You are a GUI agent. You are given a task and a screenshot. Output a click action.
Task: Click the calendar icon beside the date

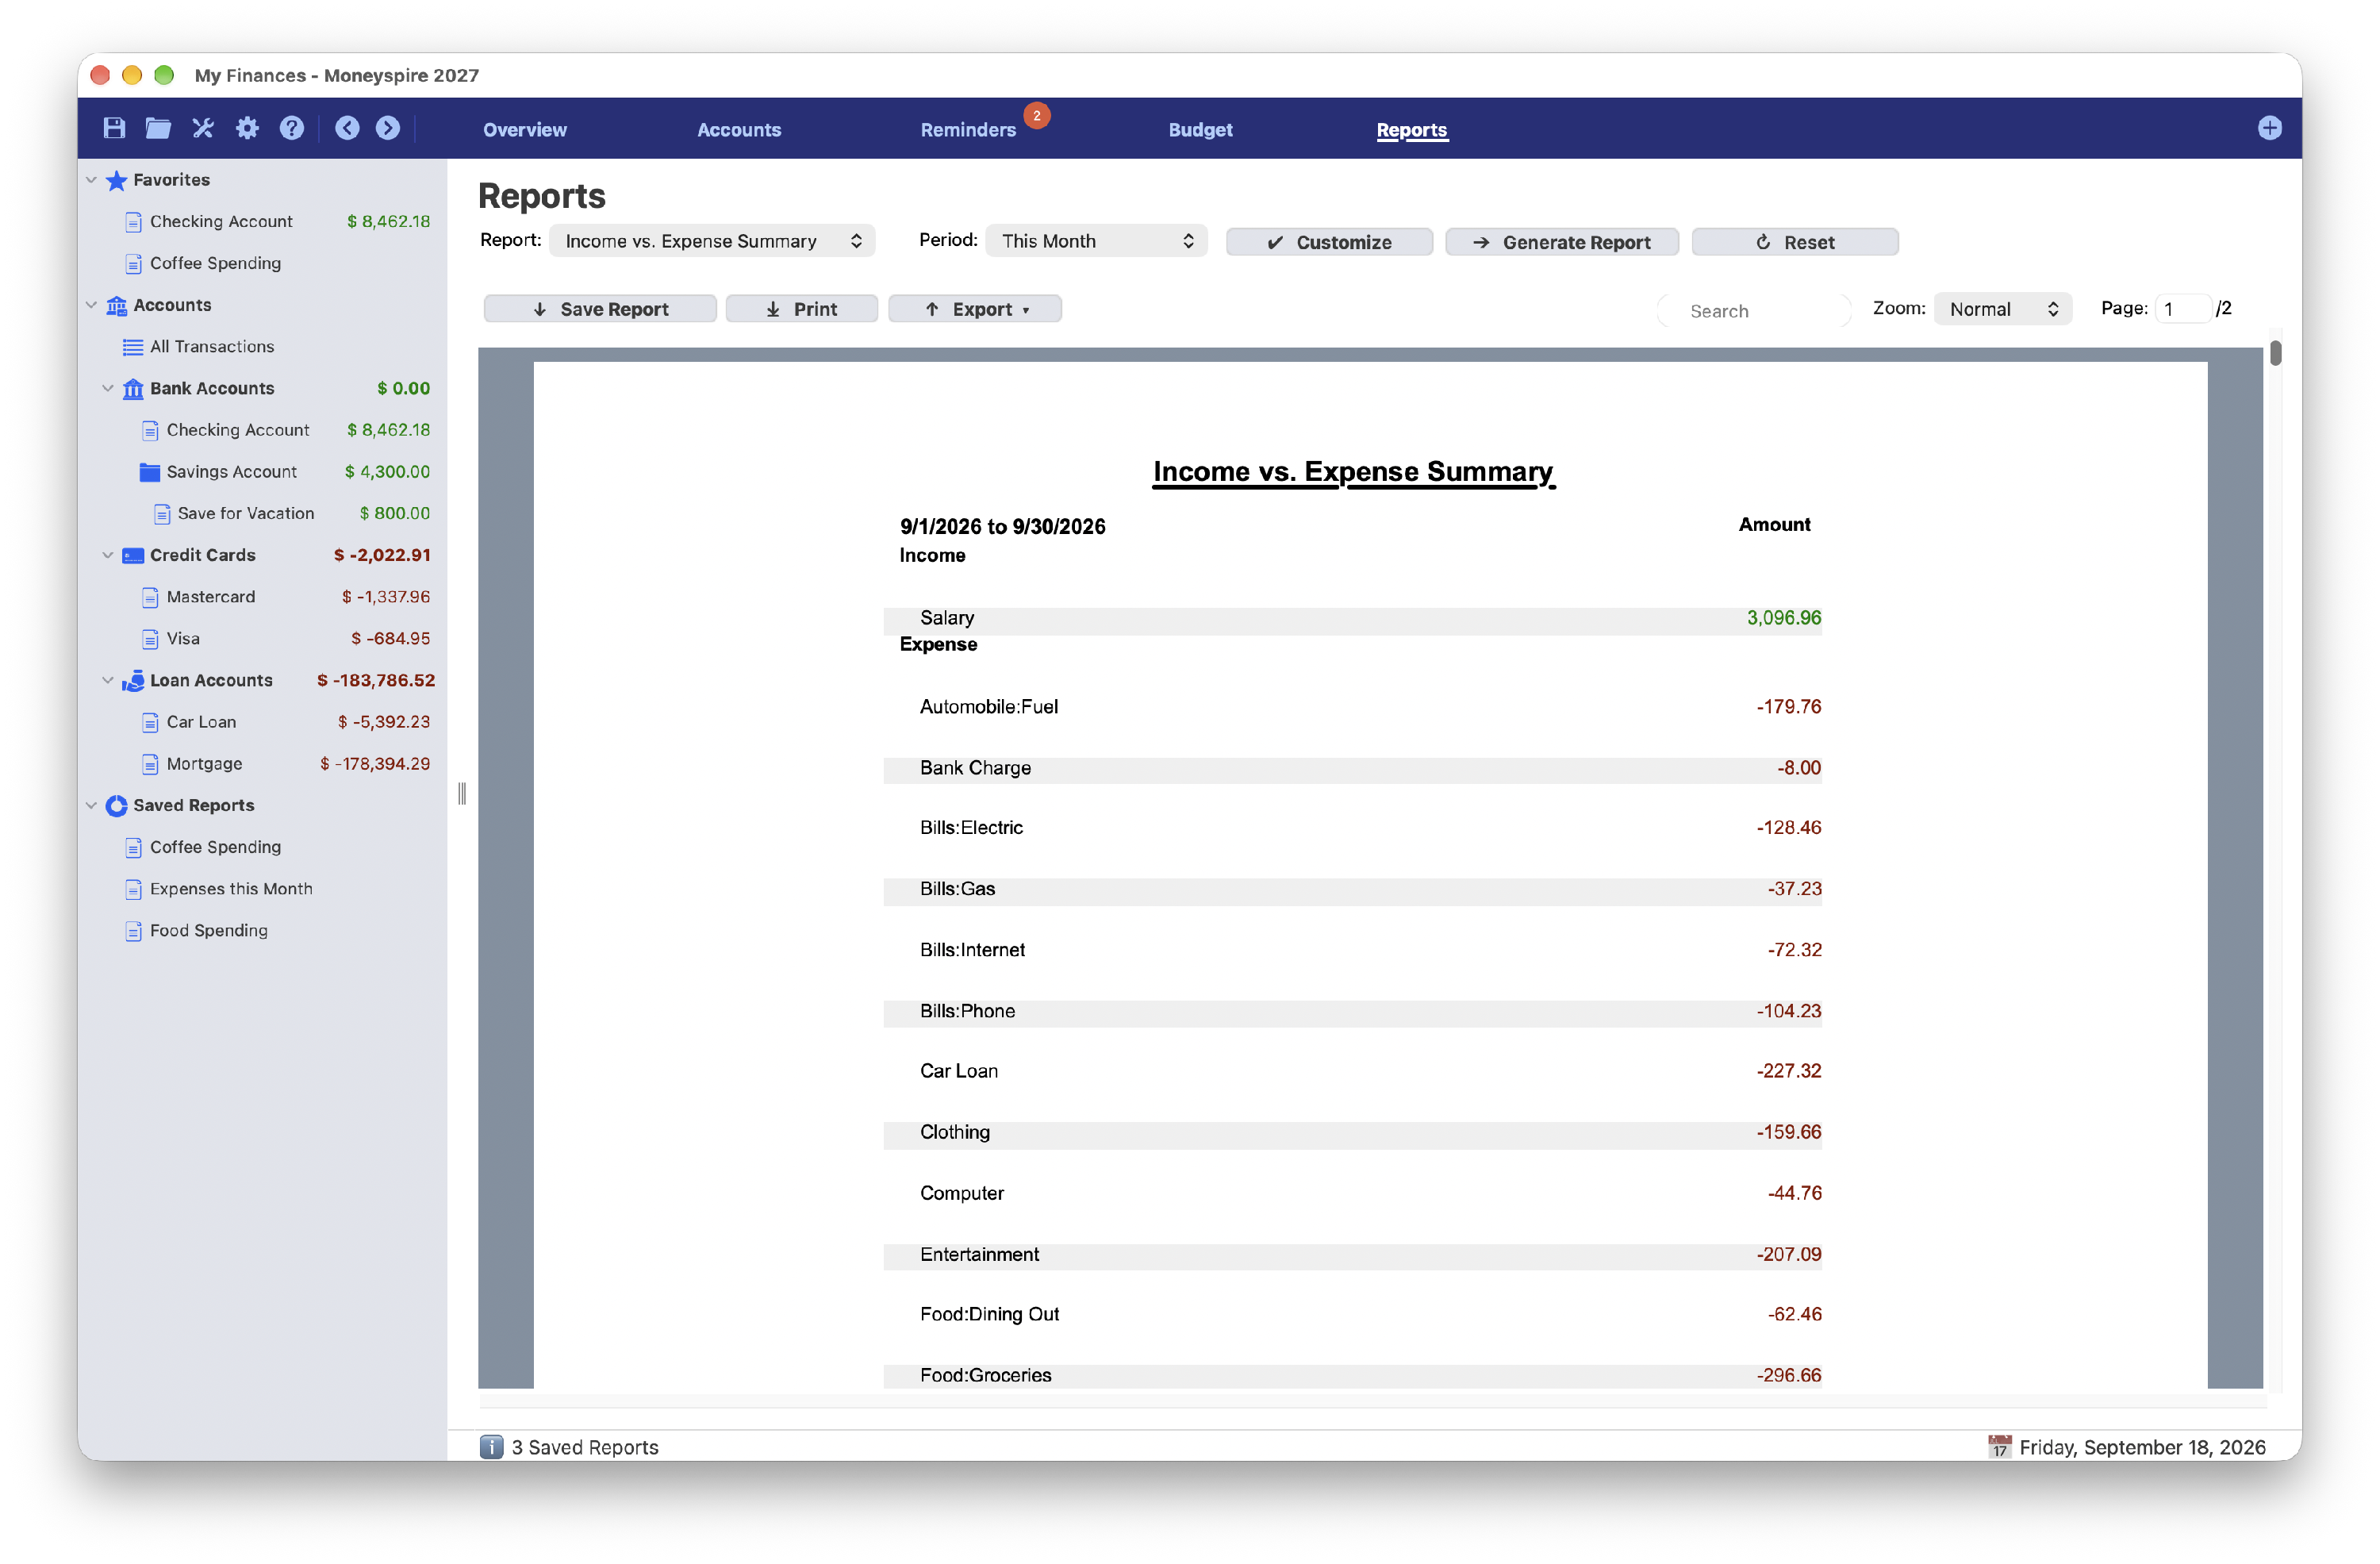[x=1999, y=1446]
